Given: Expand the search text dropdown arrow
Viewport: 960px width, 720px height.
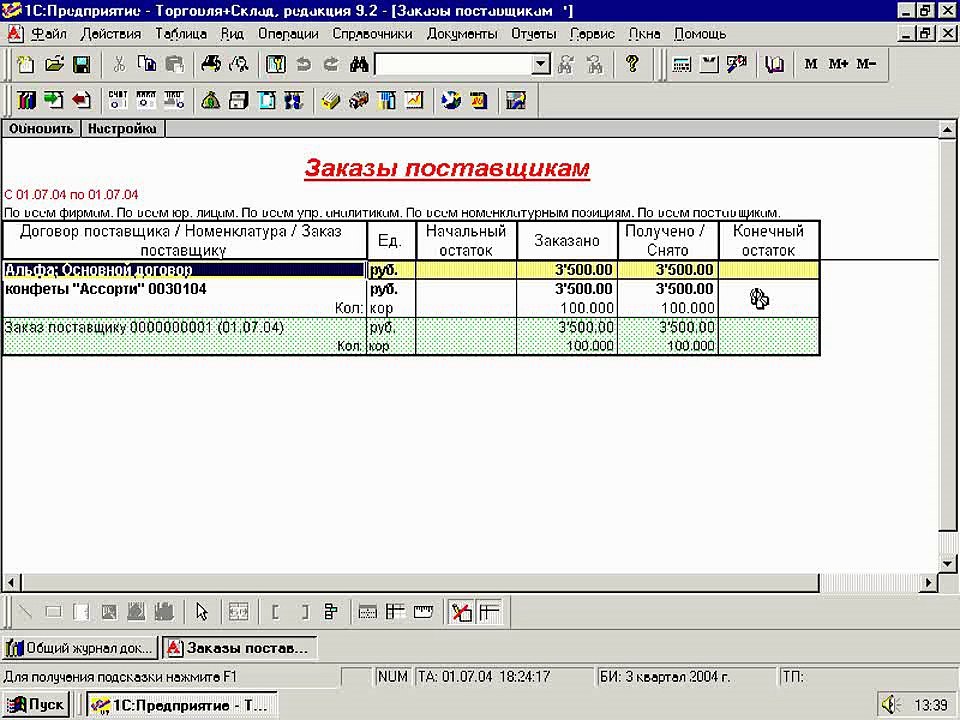Looking at the screenshot, I should [x=541, y=64].
